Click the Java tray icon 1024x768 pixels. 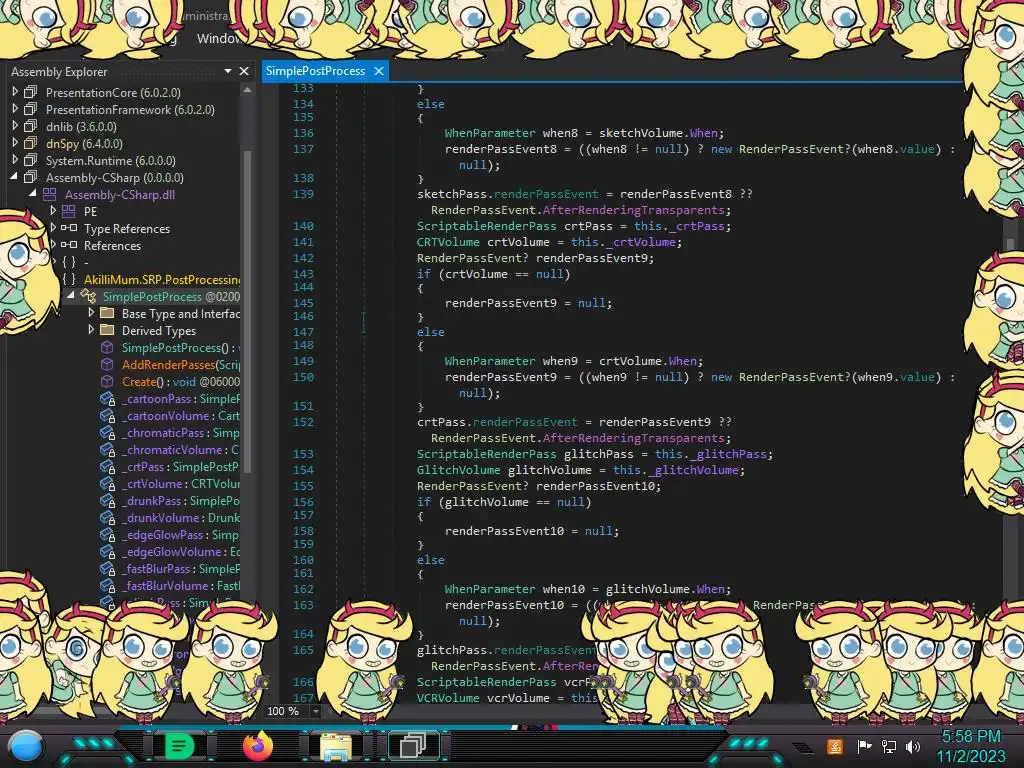tap(835, 746)
